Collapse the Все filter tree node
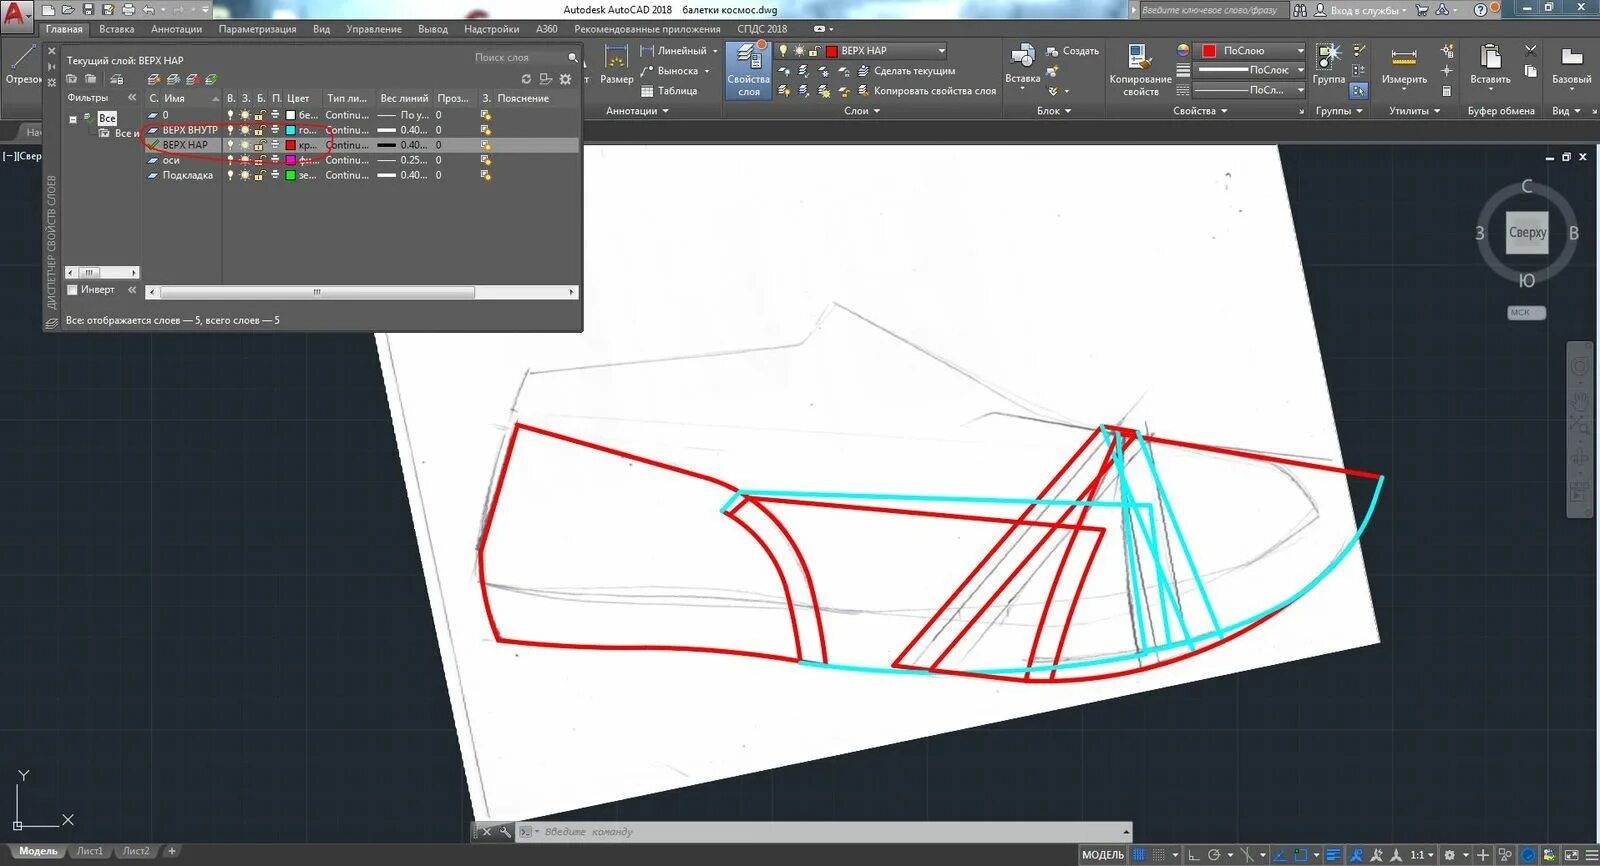Viewport: 1600px width, 866px height. (x=73, y=119)
